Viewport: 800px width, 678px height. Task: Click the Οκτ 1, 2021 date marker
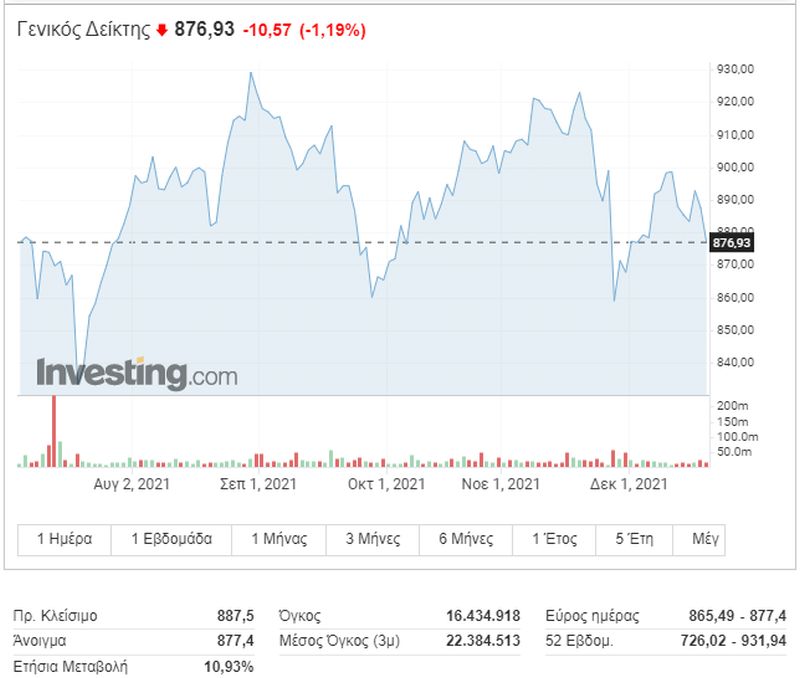(x=386, y=484)
